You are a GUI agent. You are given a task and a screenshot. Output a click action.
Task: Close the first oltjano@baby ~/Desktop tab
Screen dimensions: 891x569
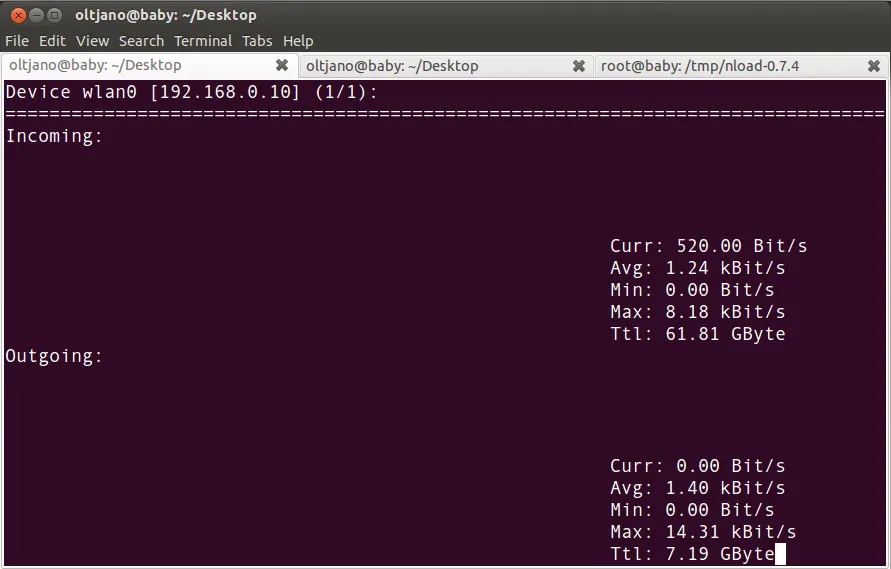282,66
